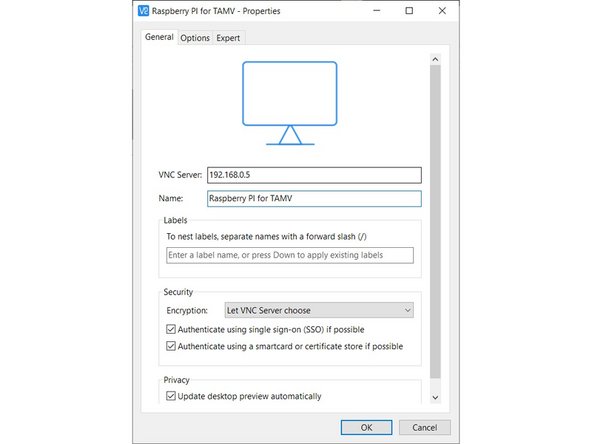
Task: Click the "Privacy" group heading
Action: tap(176, 380)
